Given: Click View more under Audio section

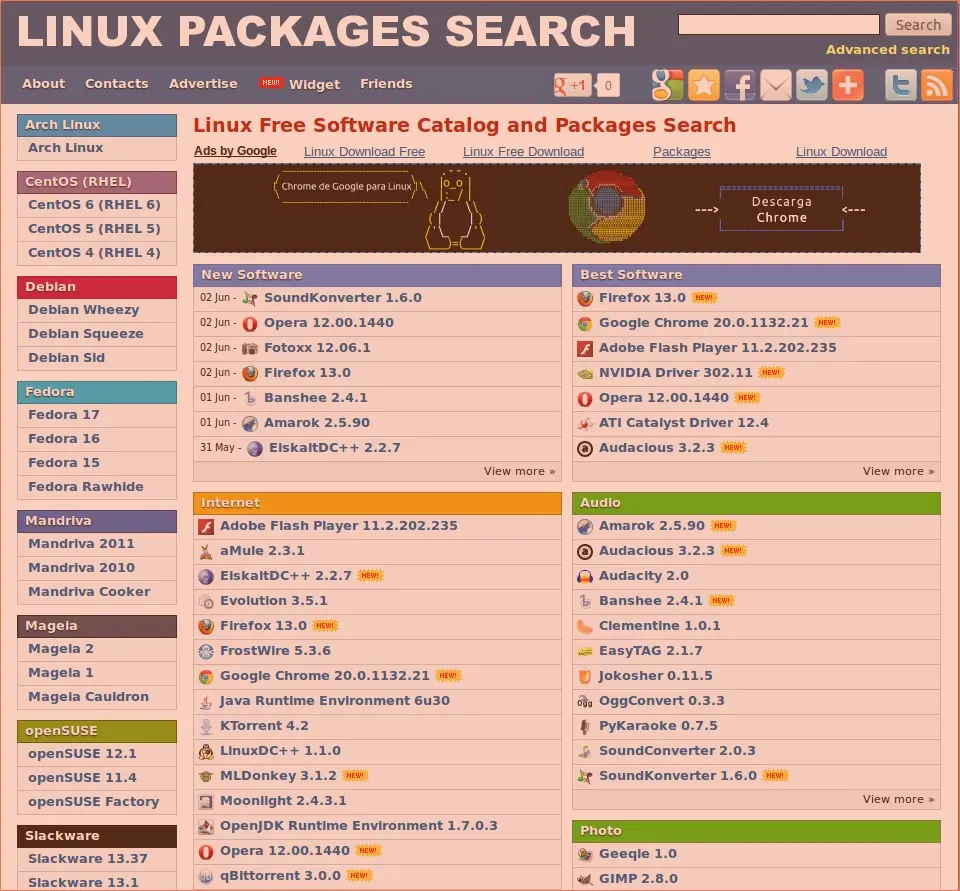Looking at the screenshot, I should point(898,799).
